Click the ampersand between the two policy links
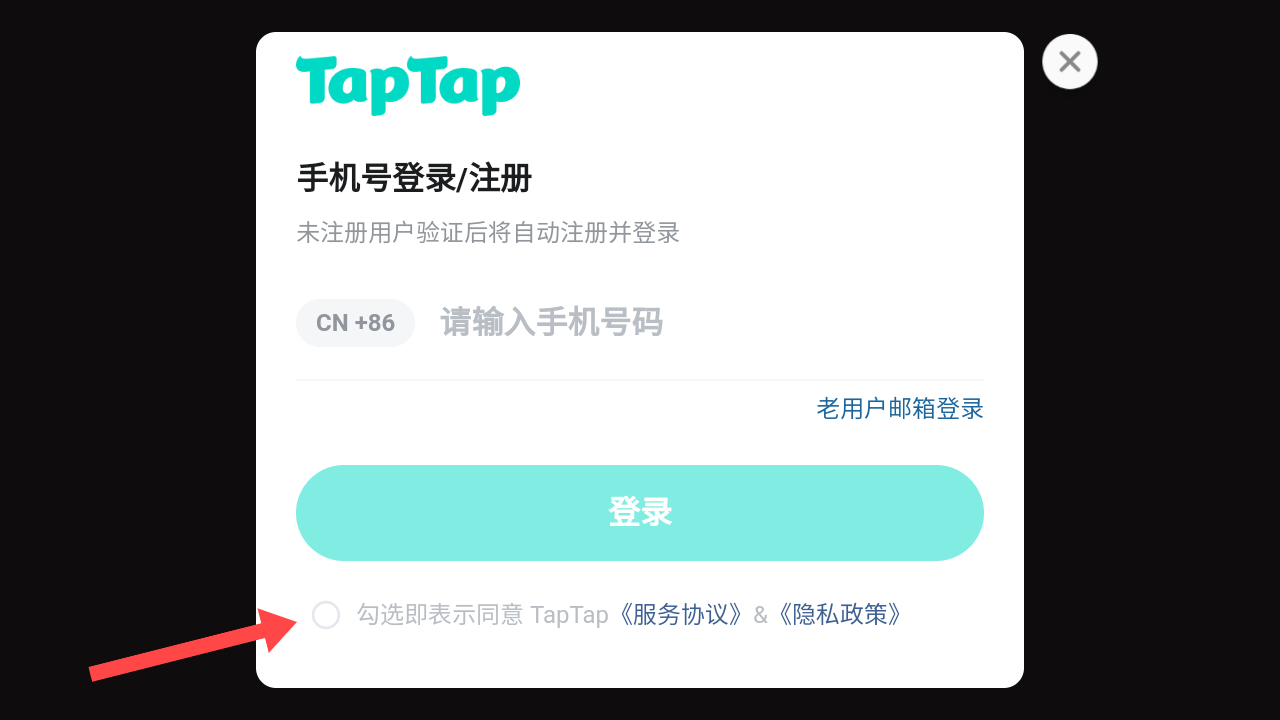The height and width of the screenshot is (720, 1280). (x=760, y=616)
